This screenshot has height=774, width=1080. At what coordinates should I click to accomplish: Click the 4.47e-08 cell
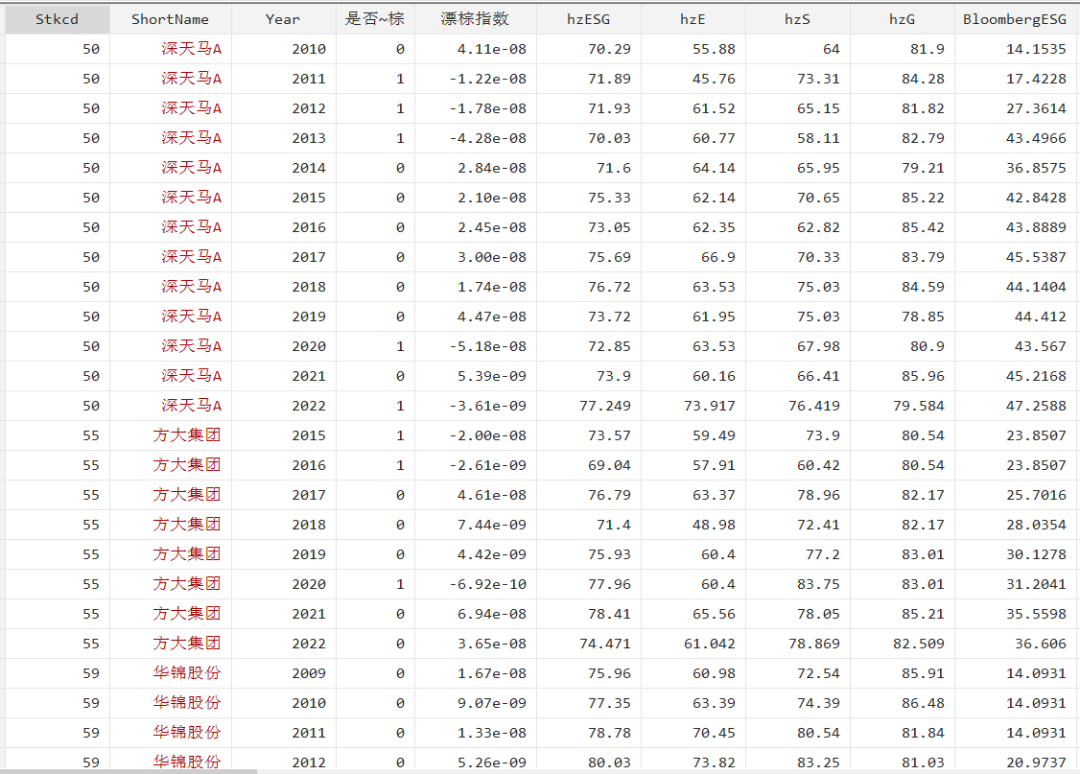click(475, 316)
